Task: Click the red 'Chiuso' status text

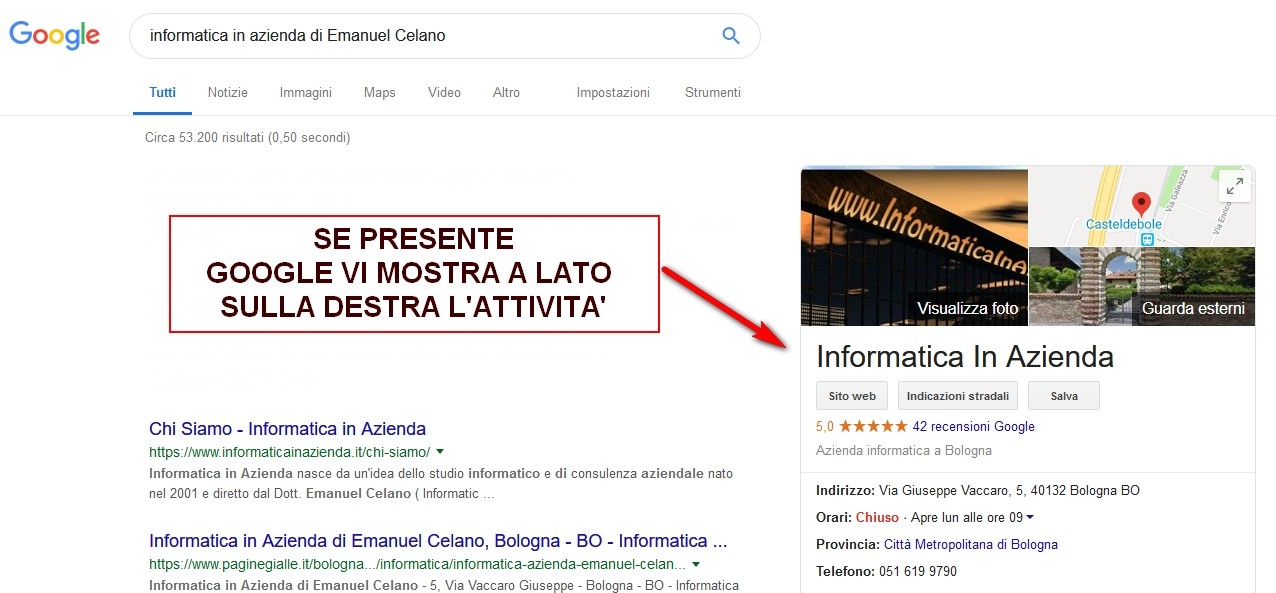Action: (x=877, y=518)
